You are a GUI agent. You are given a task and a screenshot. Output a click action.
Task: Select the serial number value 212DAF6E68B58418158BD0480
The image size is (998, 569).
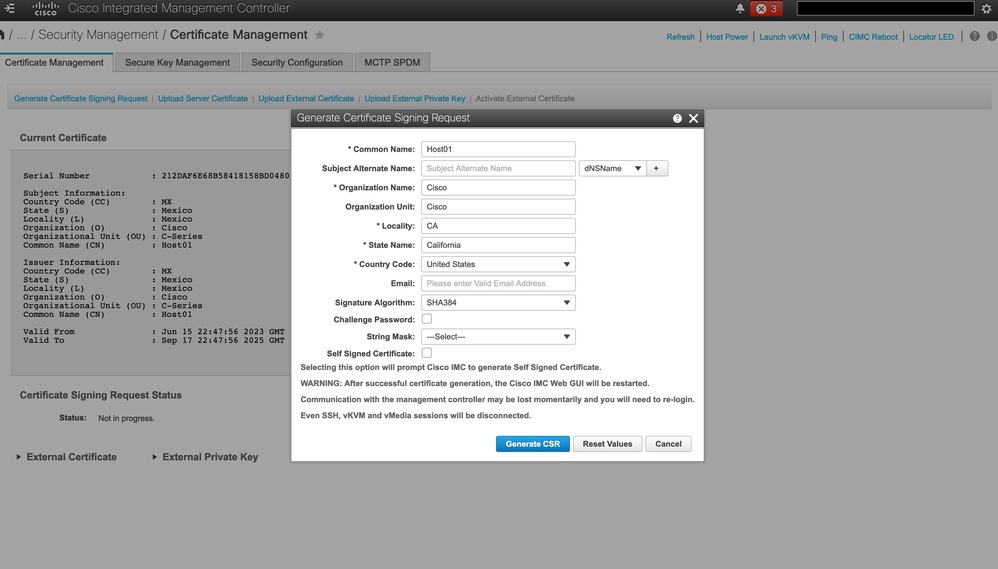point(225,176)
